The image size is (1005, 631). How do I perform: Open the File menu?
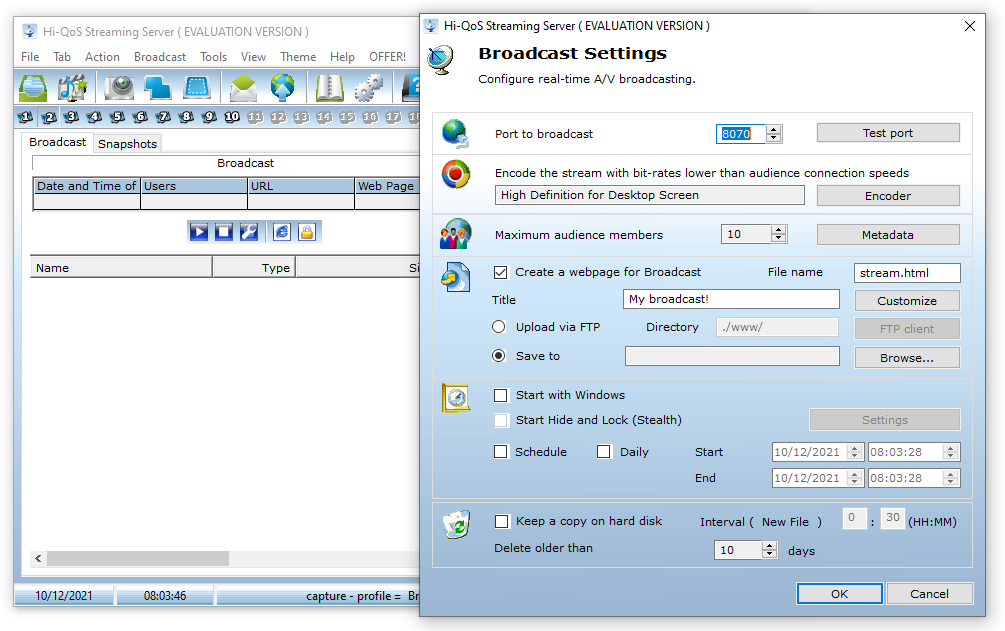click(30, 56)
